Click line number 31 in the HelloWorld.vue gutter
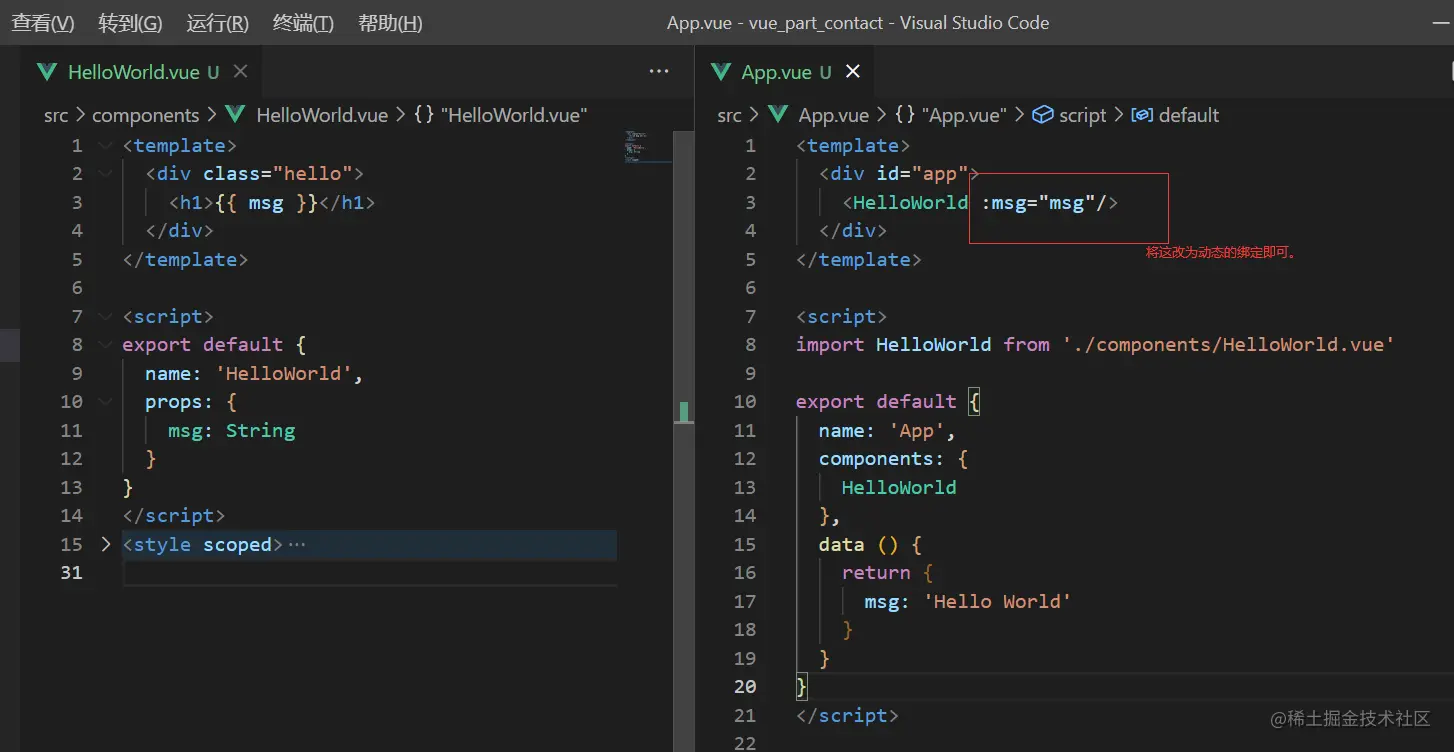Viewport: 1454px width, 752px height. click(71, 573)
